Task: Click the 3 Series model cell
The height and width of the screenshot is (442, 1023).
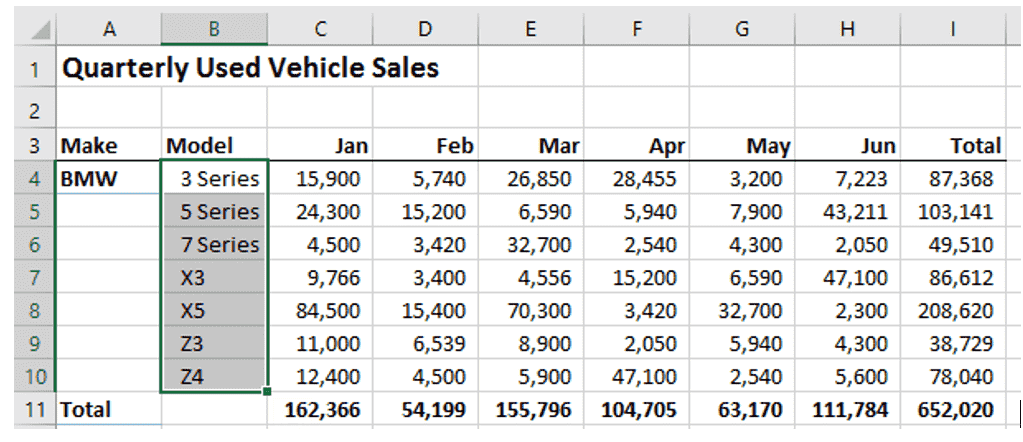Action: [214, 179]
